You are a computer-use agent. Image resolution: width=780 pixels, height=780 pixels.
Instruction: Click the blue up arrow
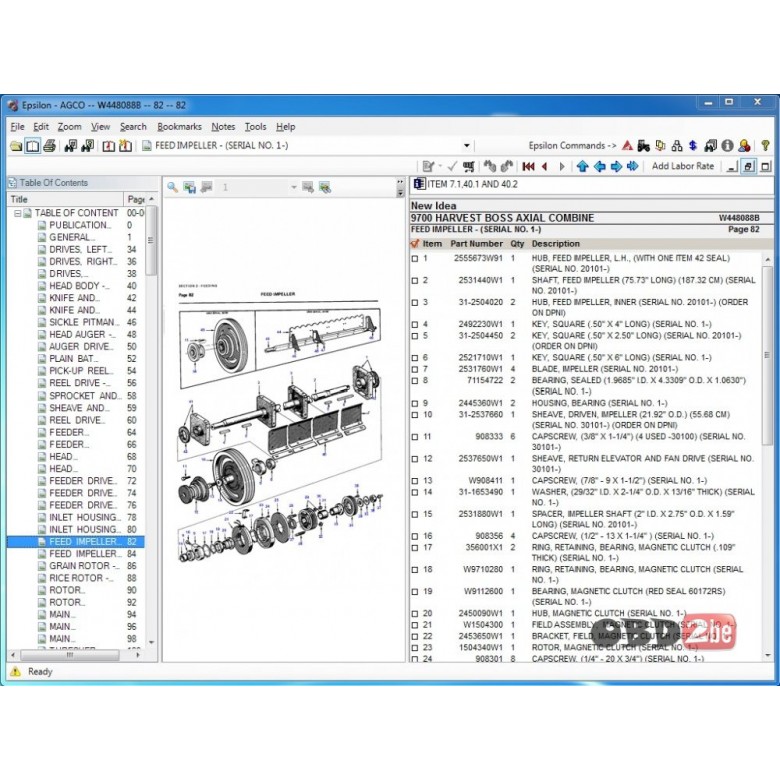pos(583,167)
